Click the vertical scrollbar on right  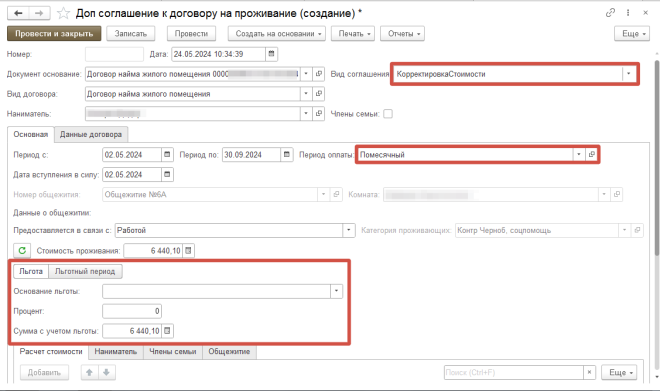[x=656, y=158]
